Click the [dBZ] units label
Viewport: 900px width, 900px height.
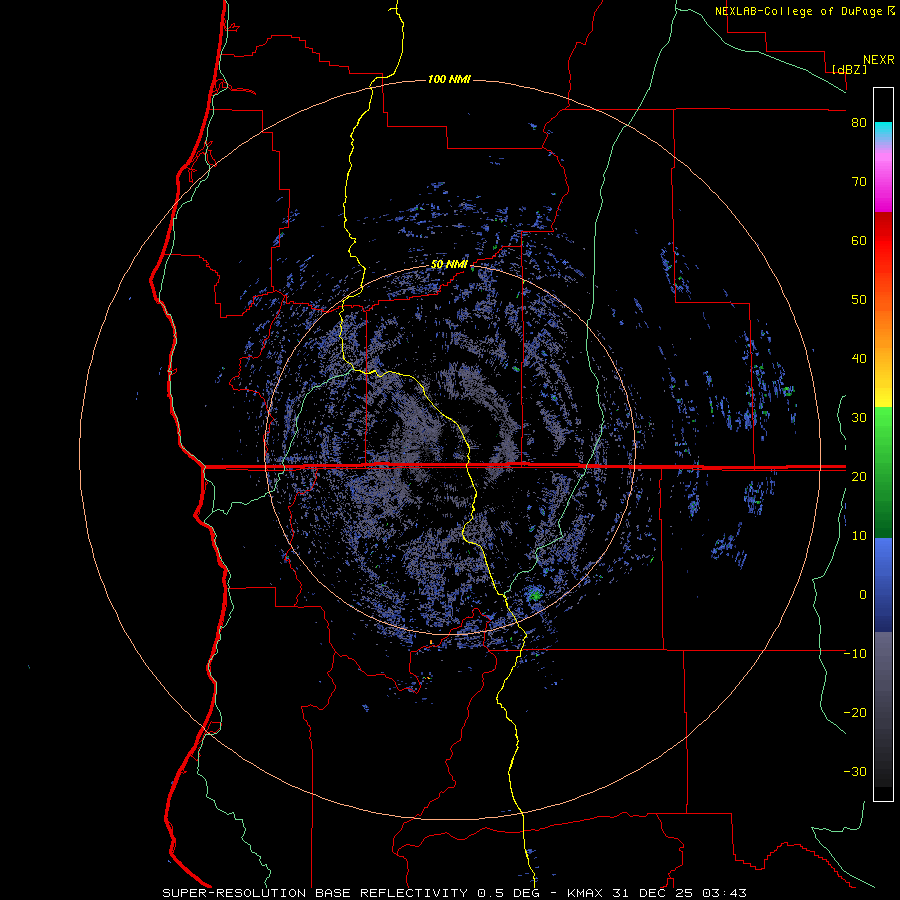pyautogui.click(x=849, y=69)
